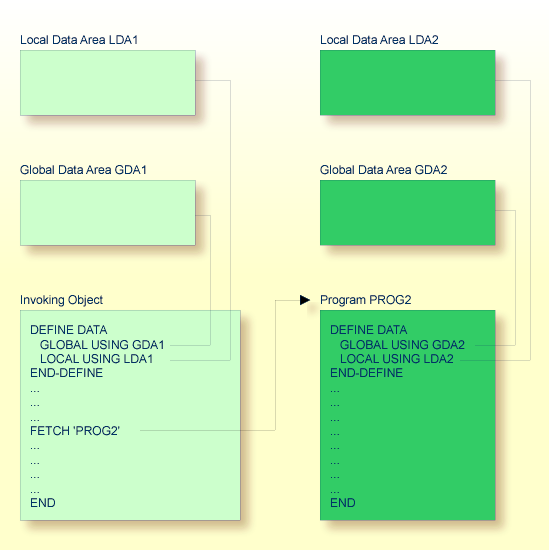Click the 'Invoking Object' heading
The image size is (549, 550).
61,300
